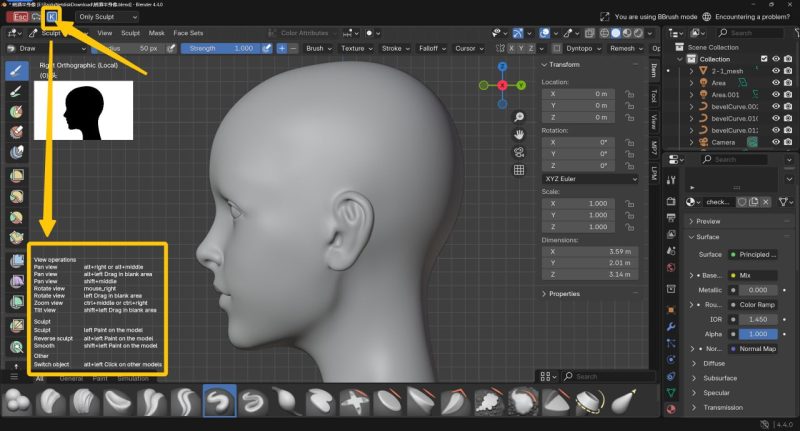Switch to the Tool sidebar tab
The width and height of the screenshot is (800, 431).
point(654,96)
